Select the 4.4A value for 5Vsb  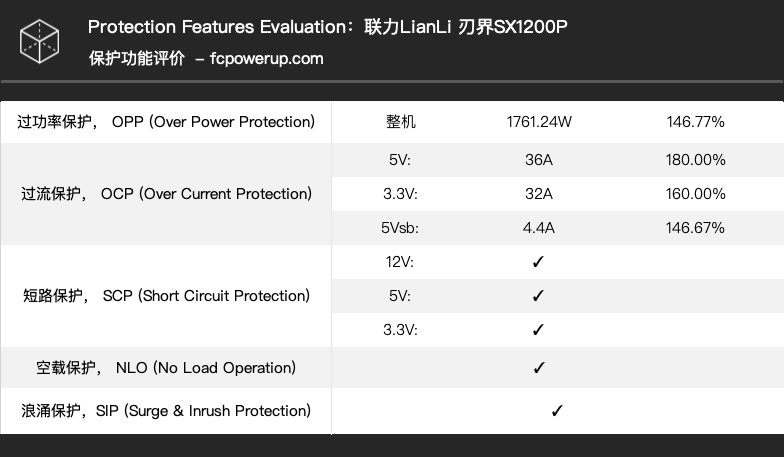coord(539,228)
